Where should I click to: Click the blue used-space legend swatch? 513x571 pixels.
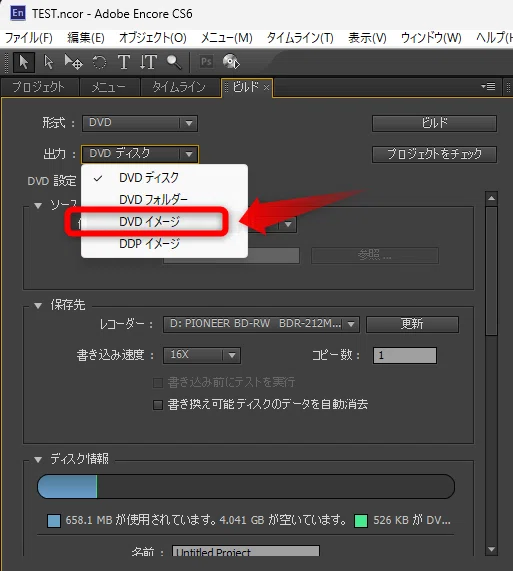tap(54, 521)
